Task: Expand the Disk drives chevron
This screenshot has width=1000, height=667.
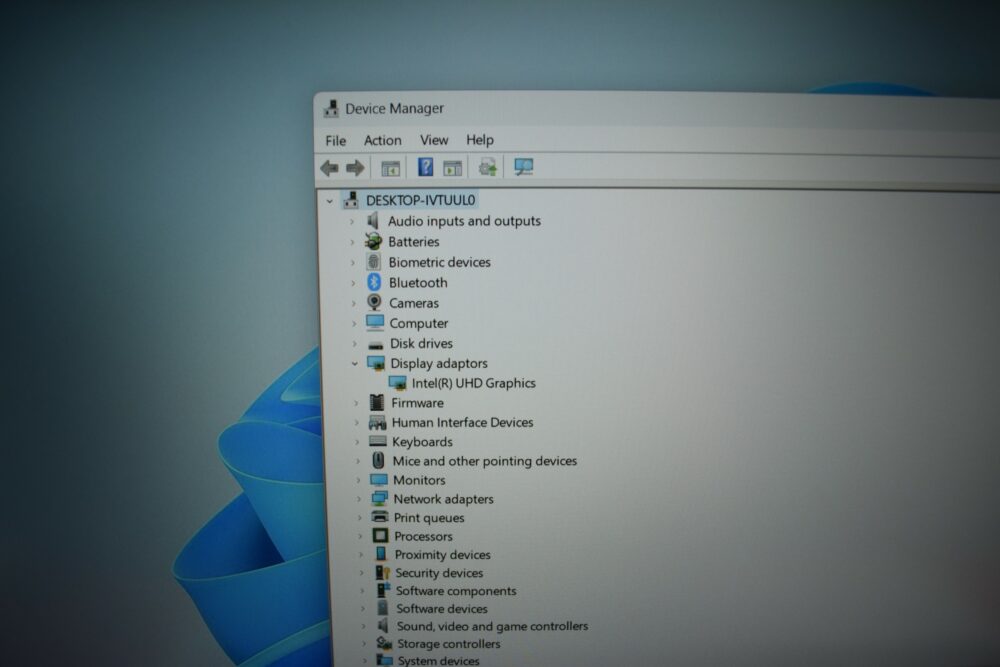Action: 355,344
